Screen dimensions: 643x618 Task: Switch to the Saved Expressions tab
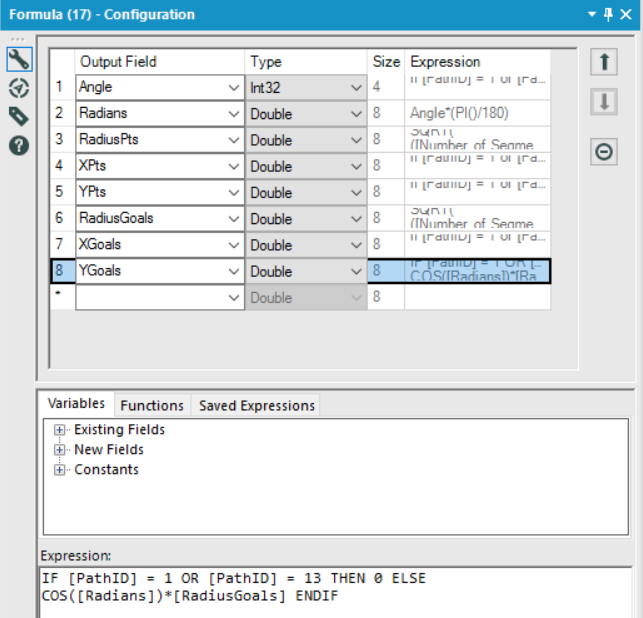257,405
